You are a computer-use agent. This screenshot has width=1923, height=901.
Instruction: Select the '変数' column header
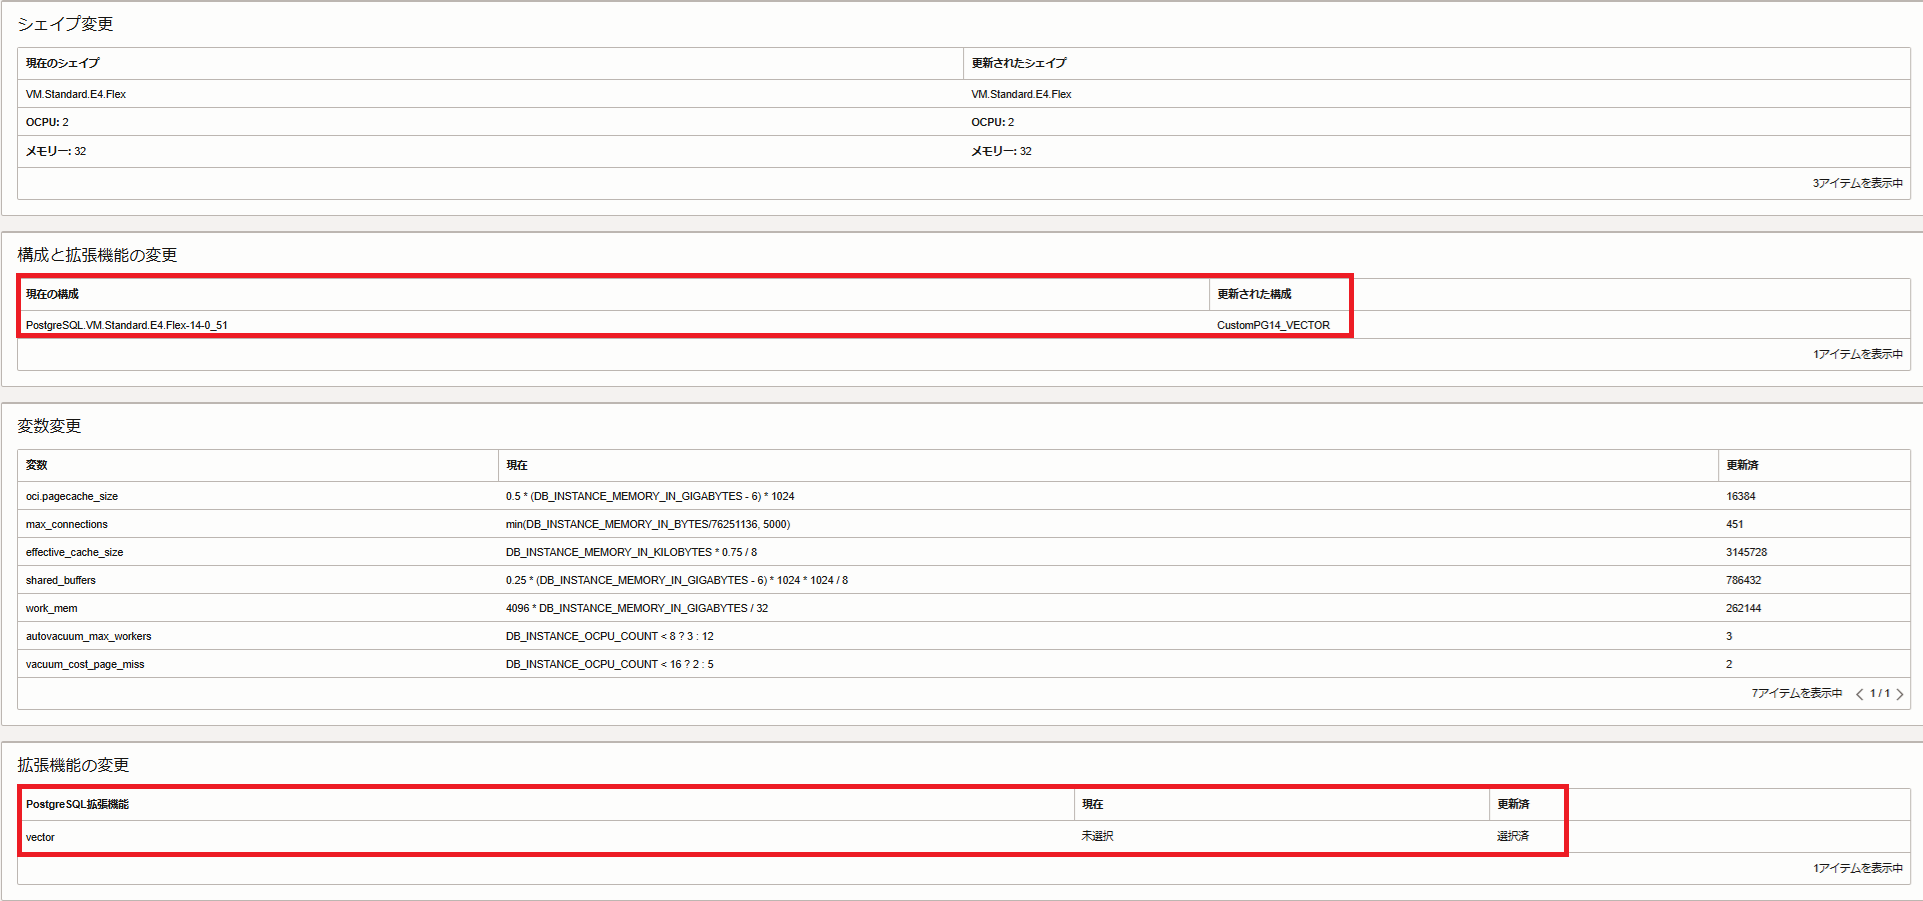coord(37,465)
